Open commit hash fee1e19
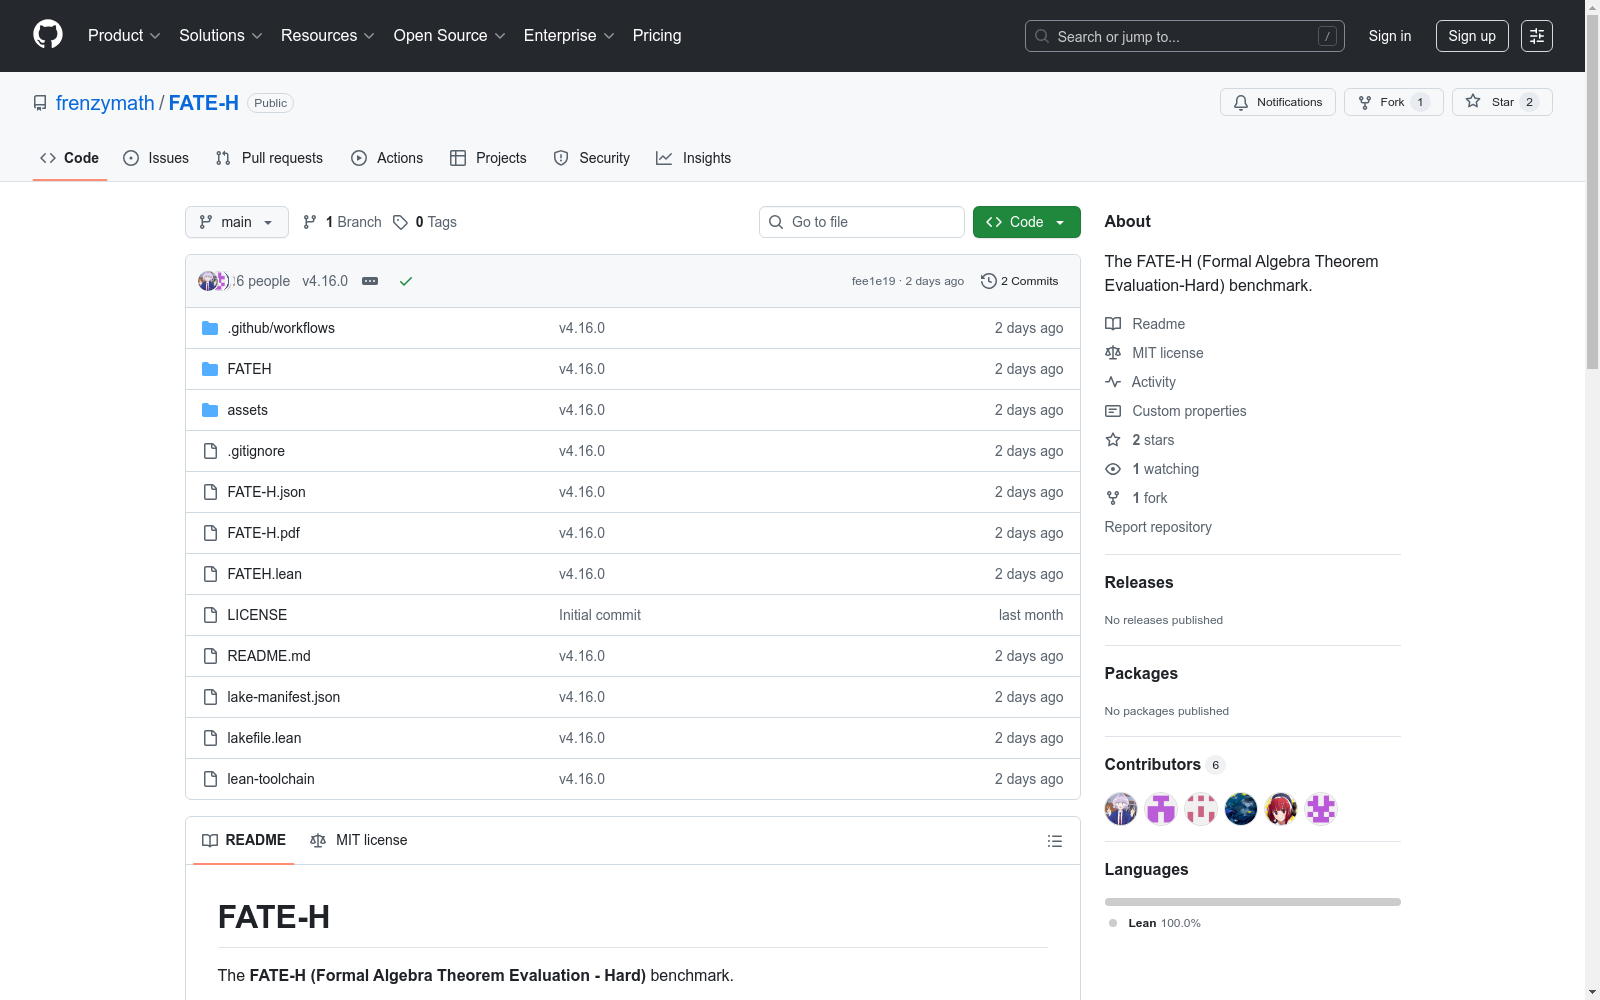Screen dimensions: 1600x1000 click(874, 281)
